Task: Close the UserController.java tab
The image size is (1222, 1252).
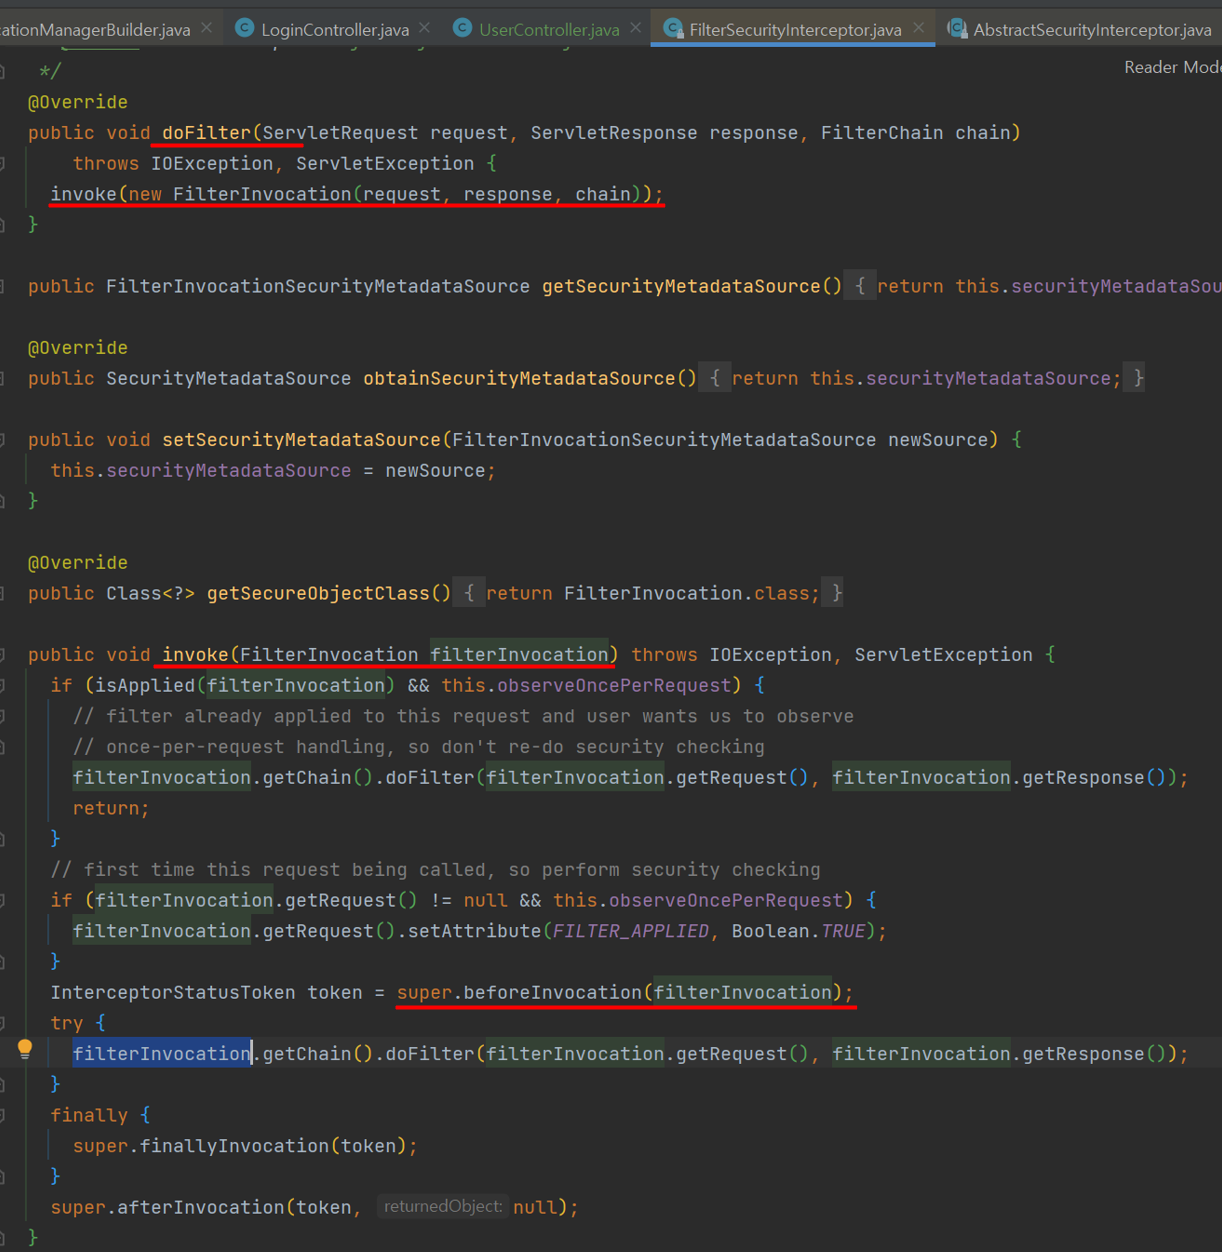Action: [x=636, y=28]
